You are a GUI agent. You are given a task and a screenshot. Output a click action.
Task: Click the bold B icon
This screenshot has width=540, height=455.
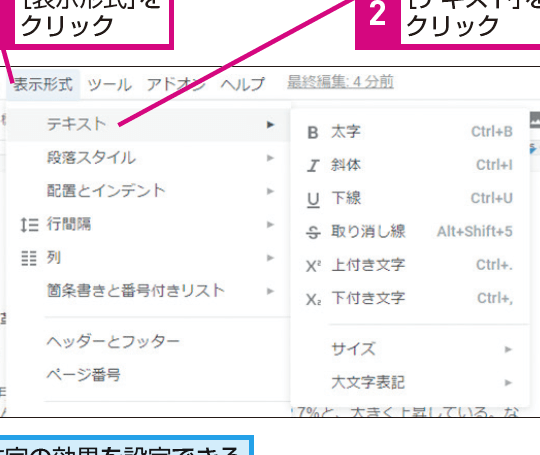click(x=313, y=133)
